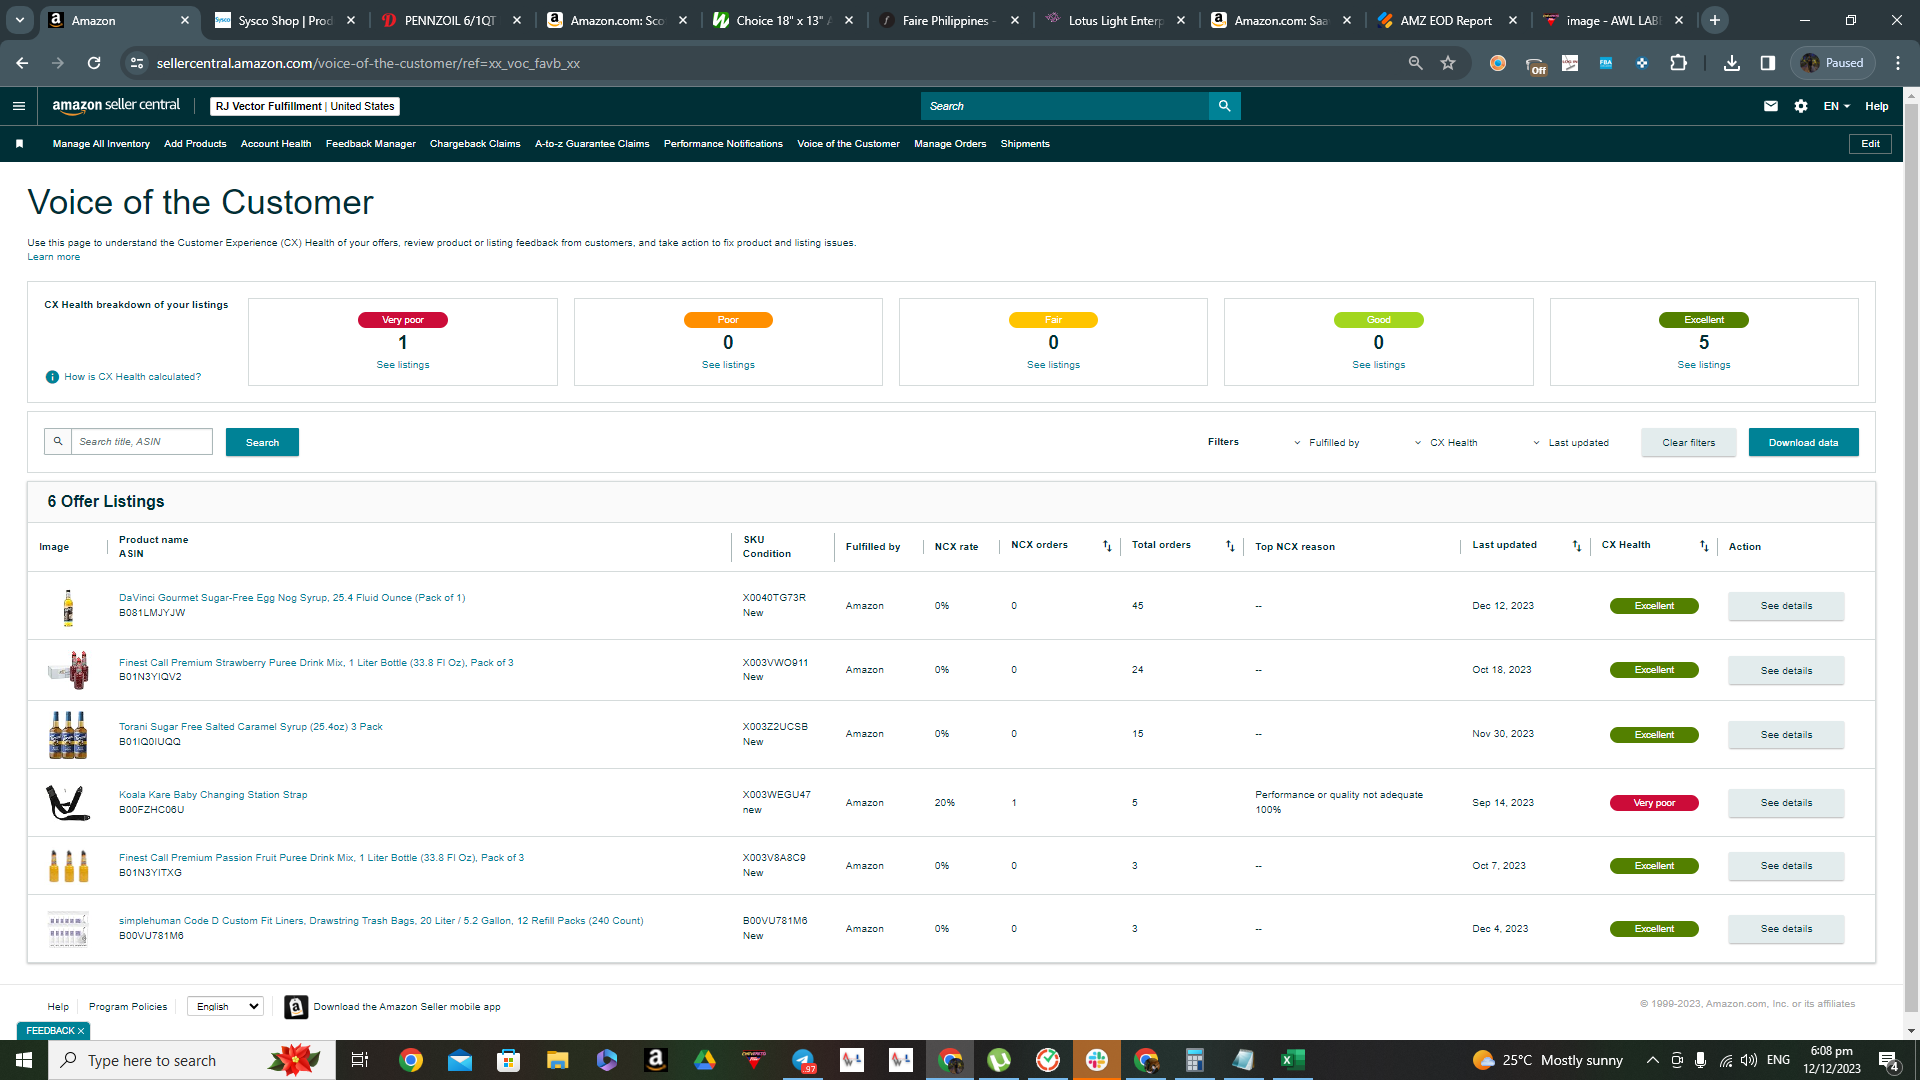1920x1080 pixels.
Task: Click the green Excellent badge in summary card
Action: pyautogui.click(x=1704, y=320)
